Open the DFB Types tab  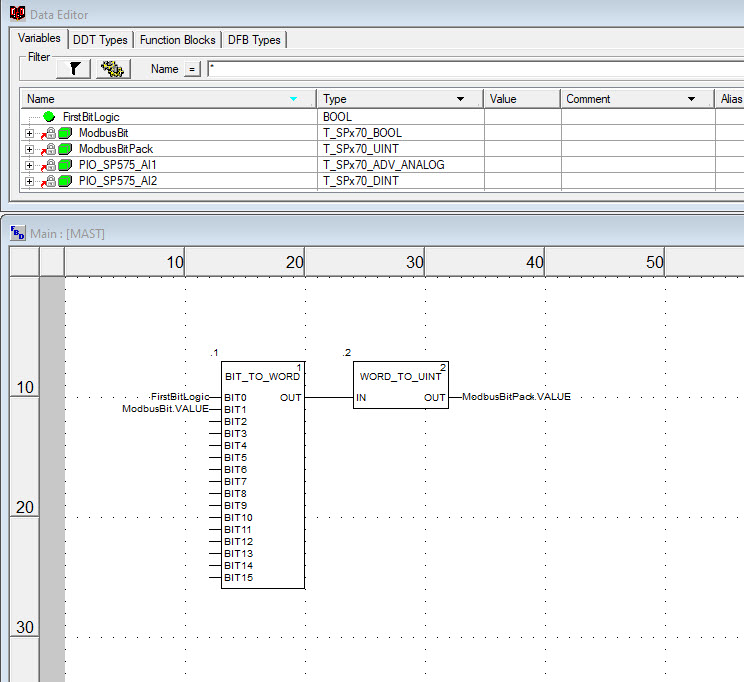pos(254,40)
